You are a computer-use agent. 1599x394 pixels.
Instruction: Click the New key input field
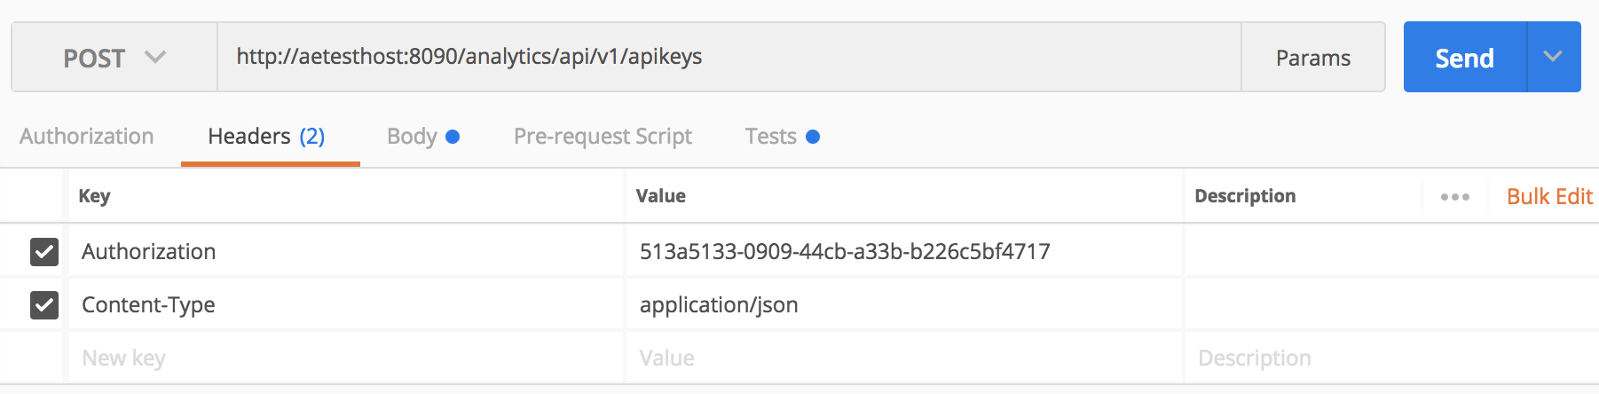point(346,357)
